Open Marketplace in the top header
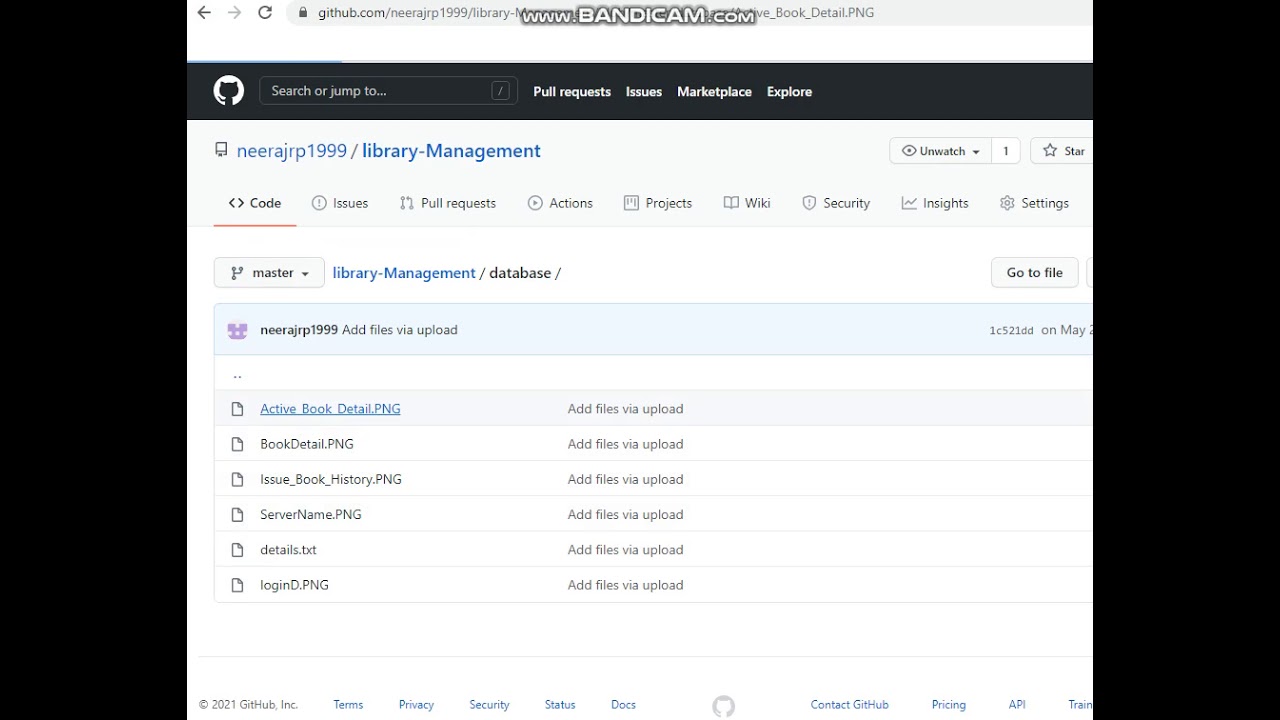Screen dimensions: 1280x720 point(714,92)
